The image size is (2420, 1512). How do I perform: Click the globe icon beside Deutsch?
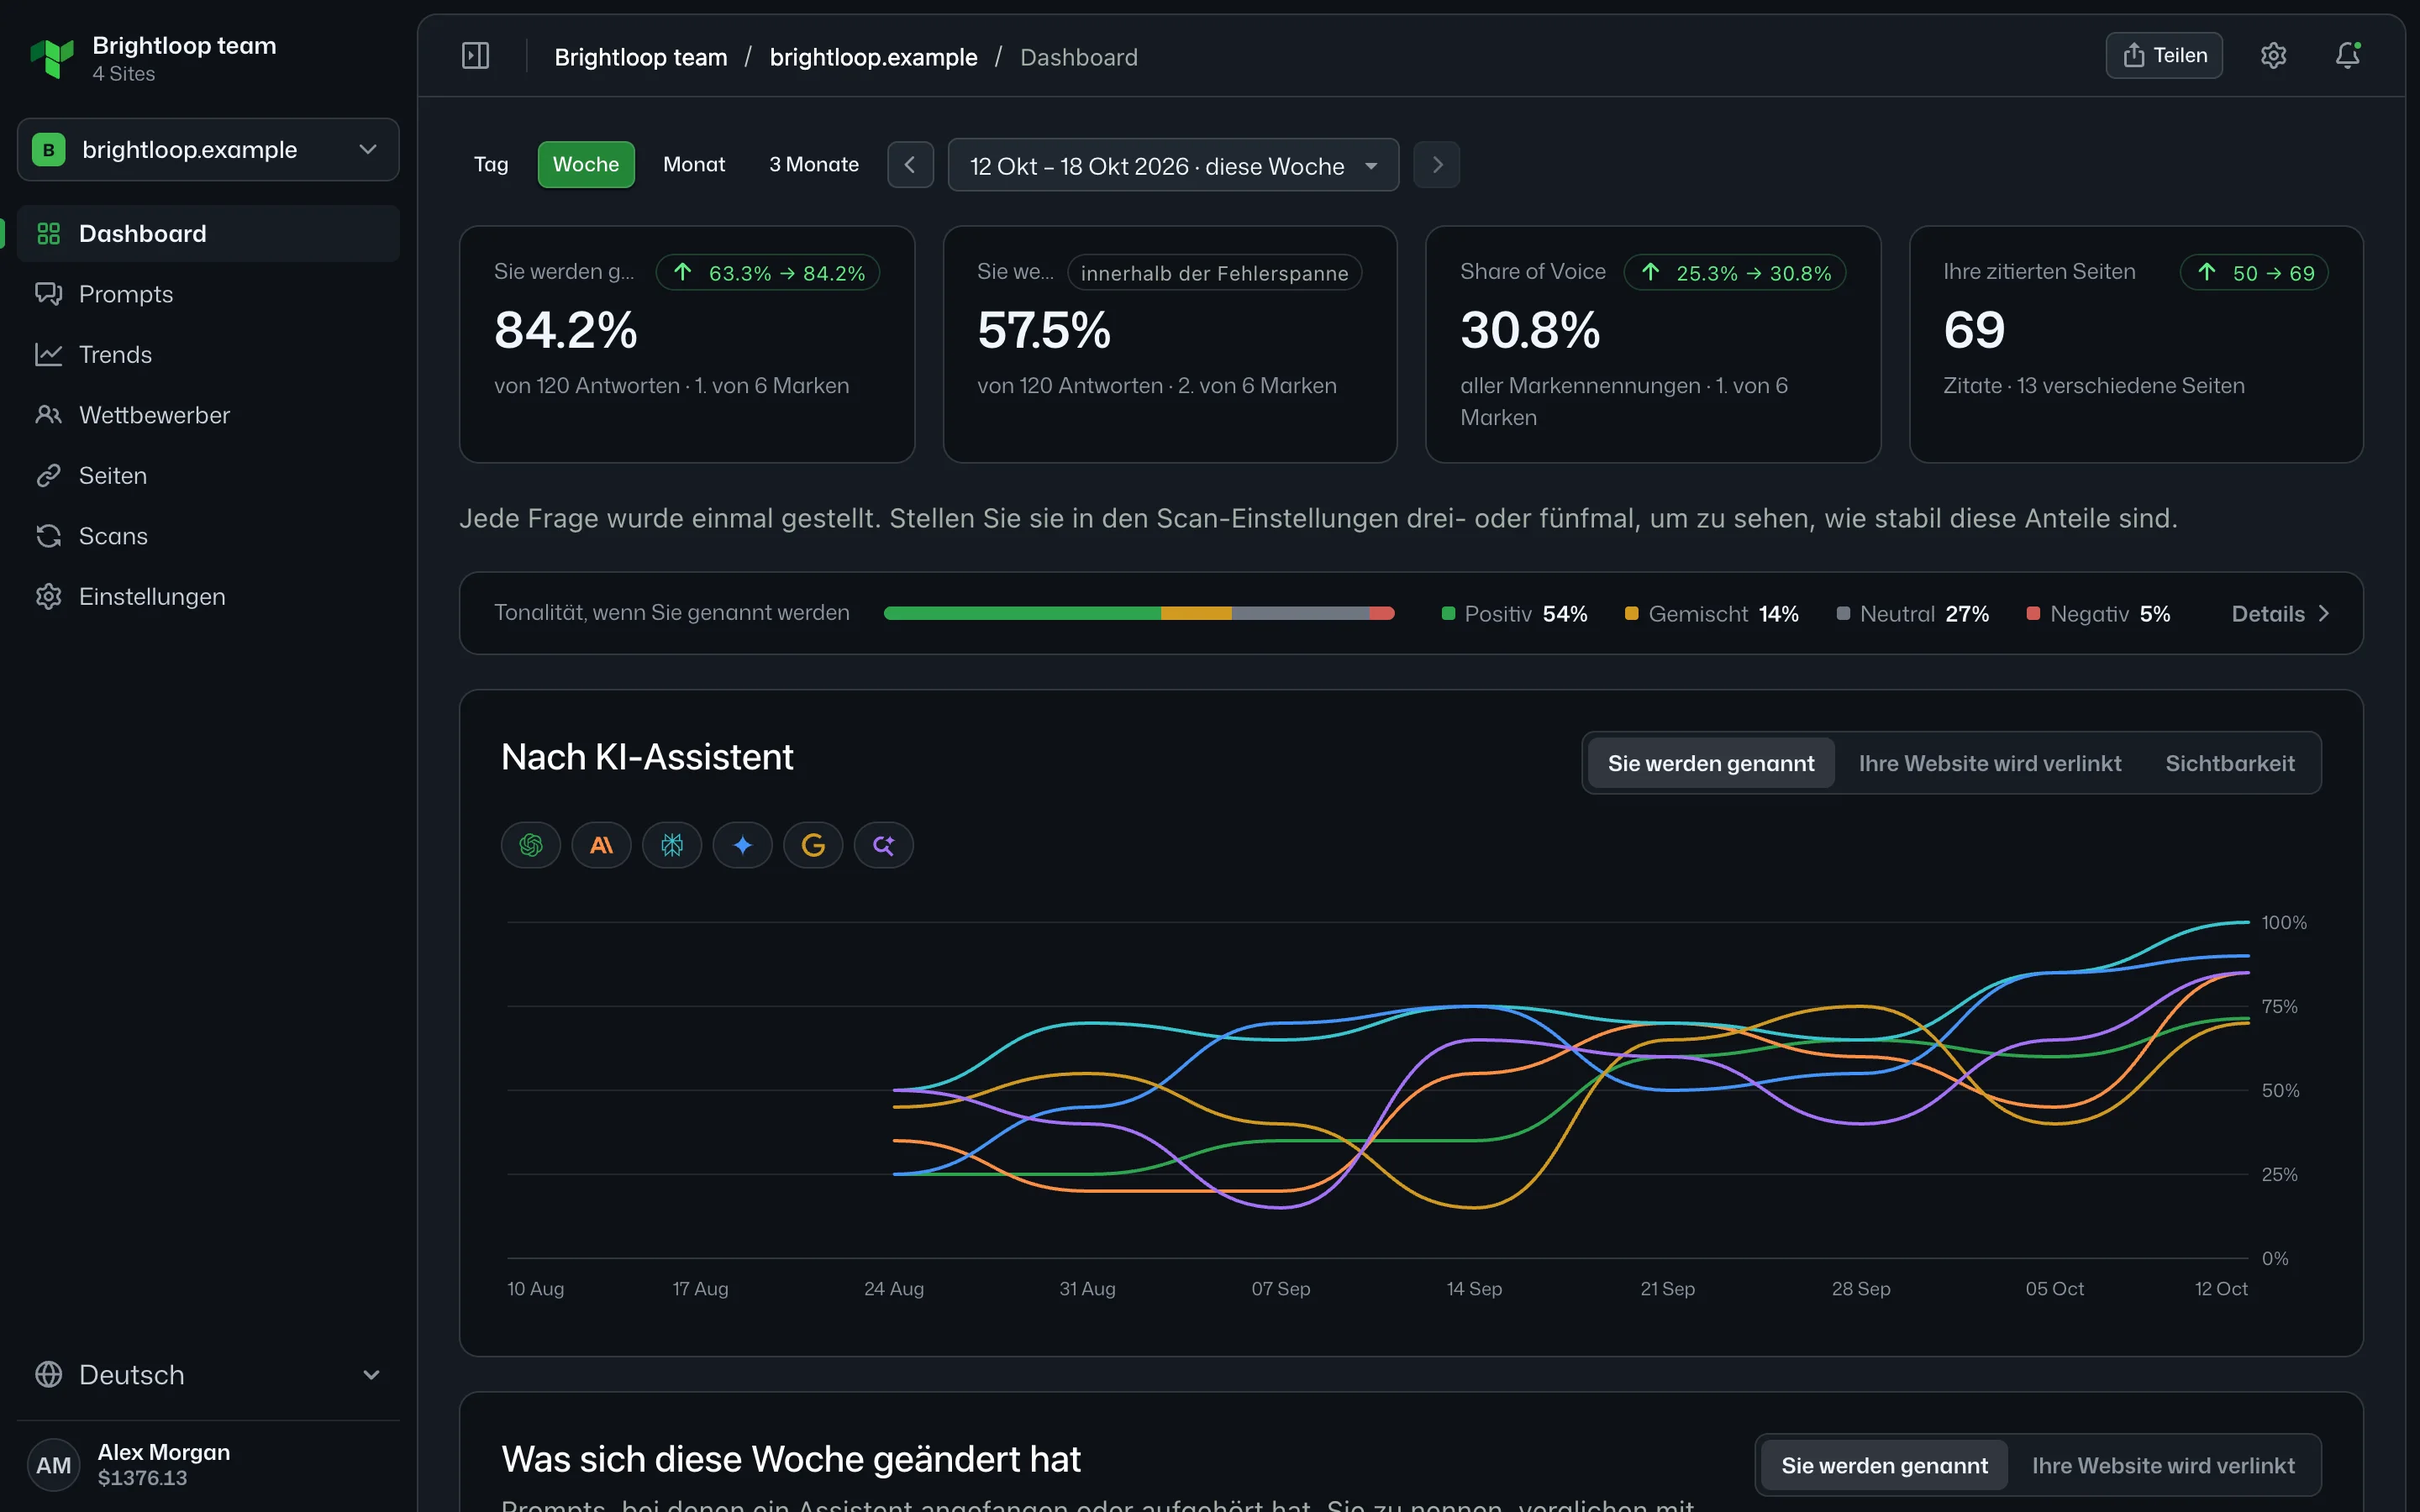[48, 1374]
